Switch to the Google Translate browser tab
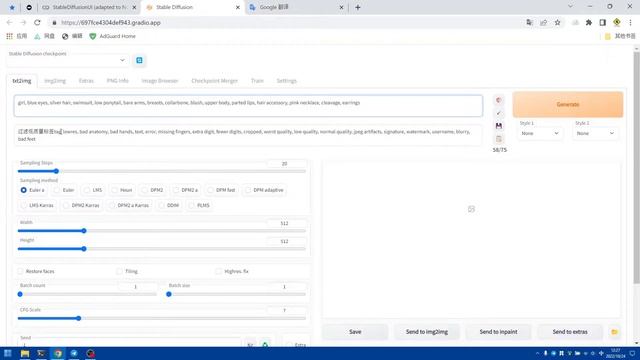 coord(296,7)
